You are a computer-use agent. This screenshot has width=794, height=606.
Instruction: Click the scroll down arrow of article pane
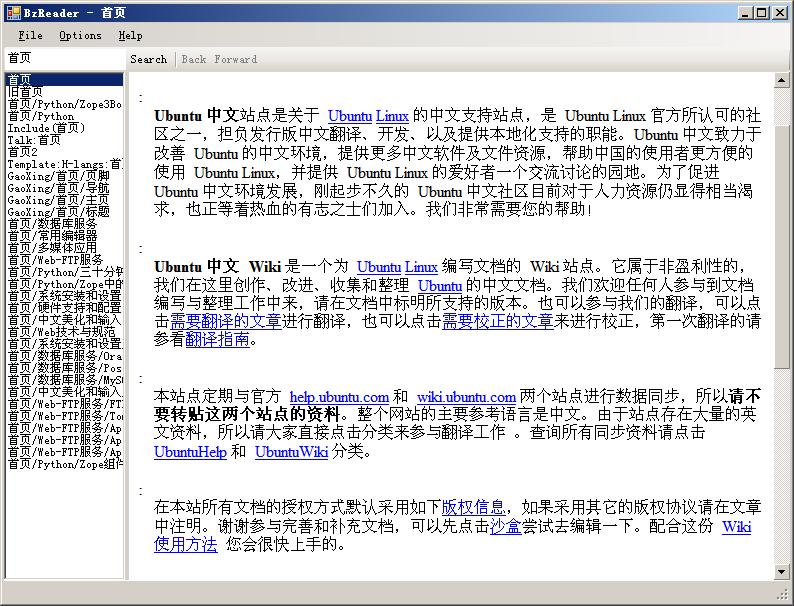click(781, 572)
